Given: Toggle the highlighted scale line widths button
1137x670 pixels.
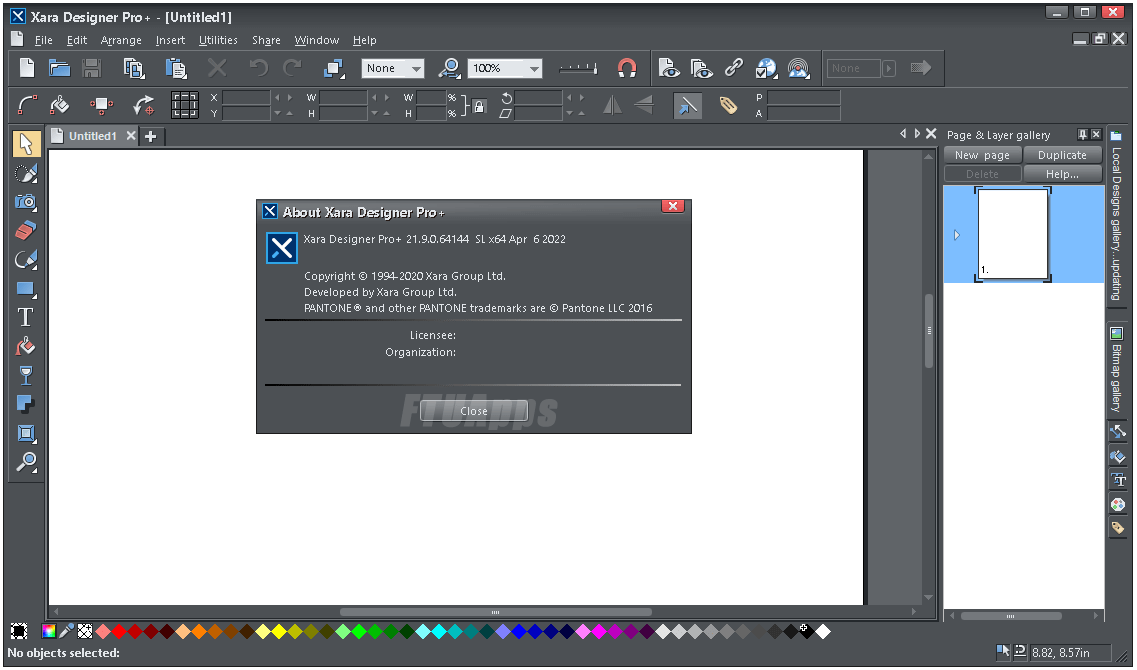Looking at the screenshot, I should pyautogui.click(x=687, y=106).
